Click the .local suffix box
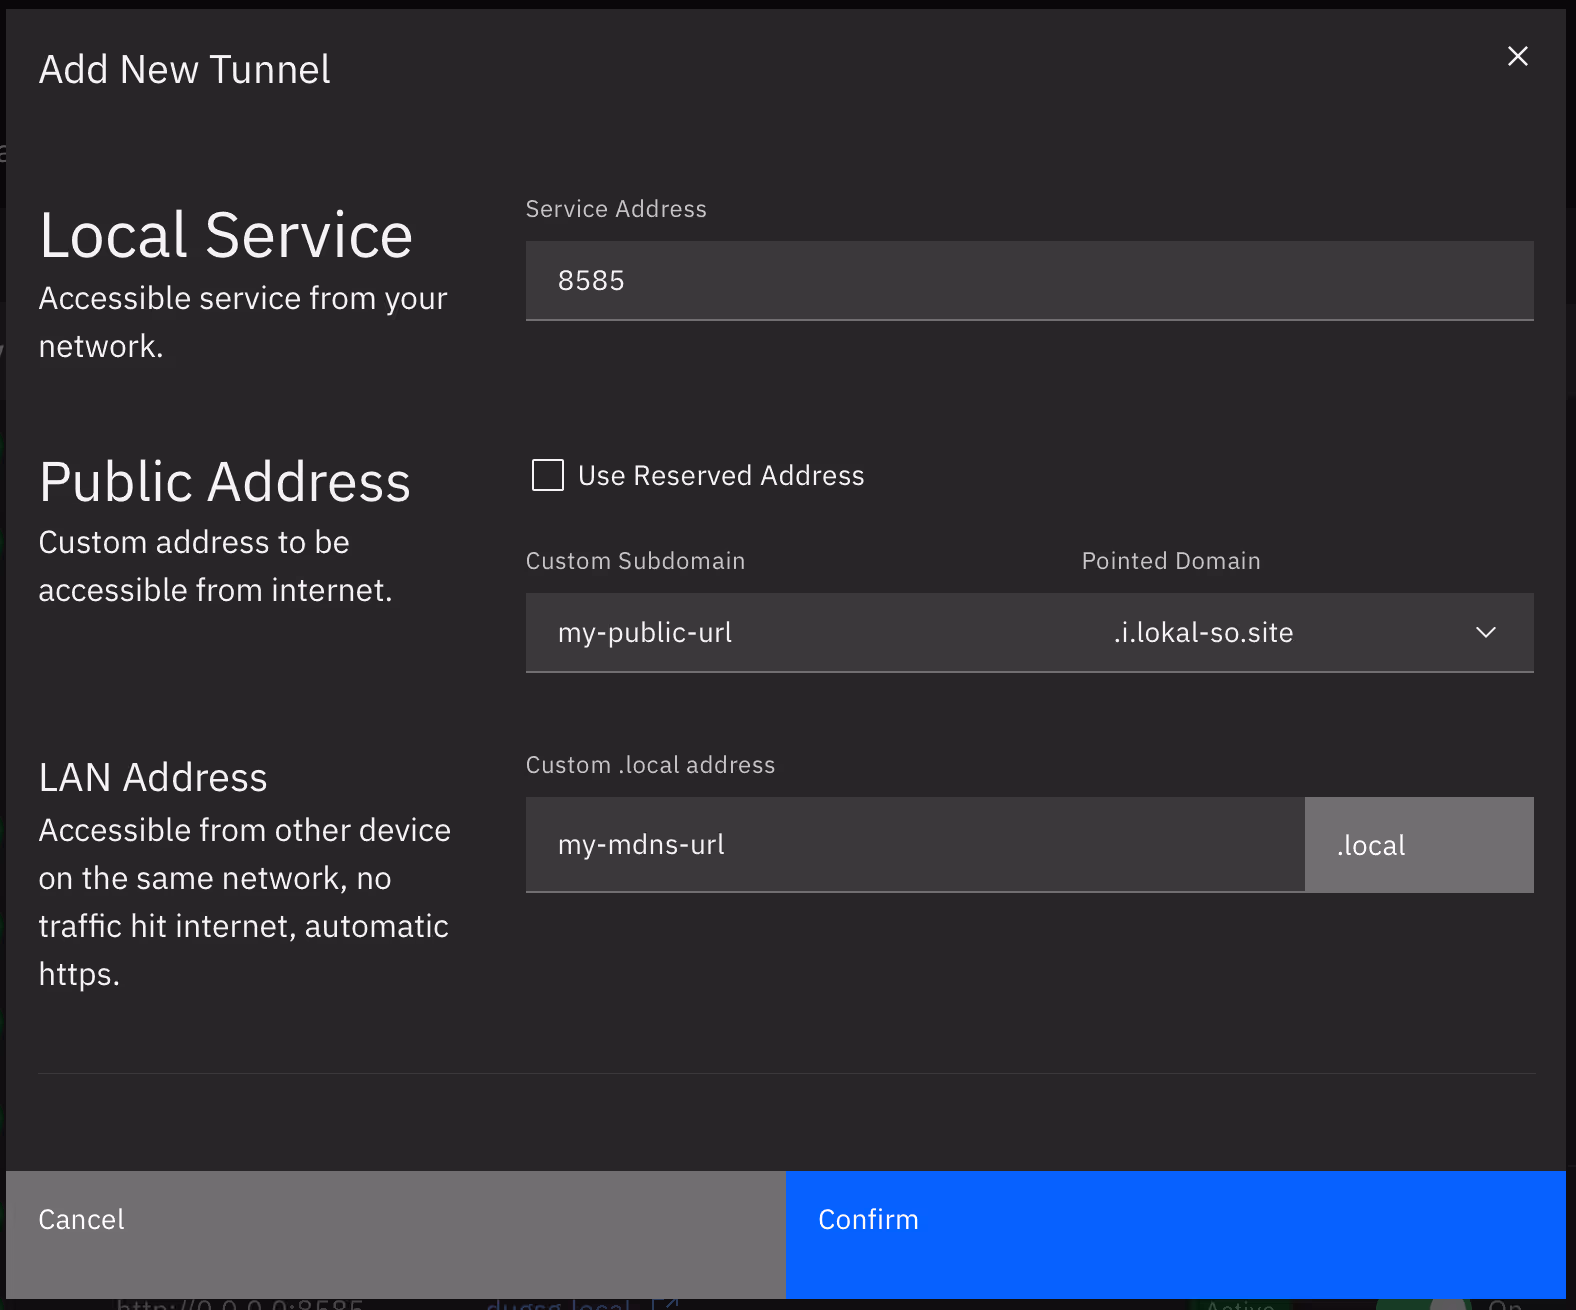 1419,845
